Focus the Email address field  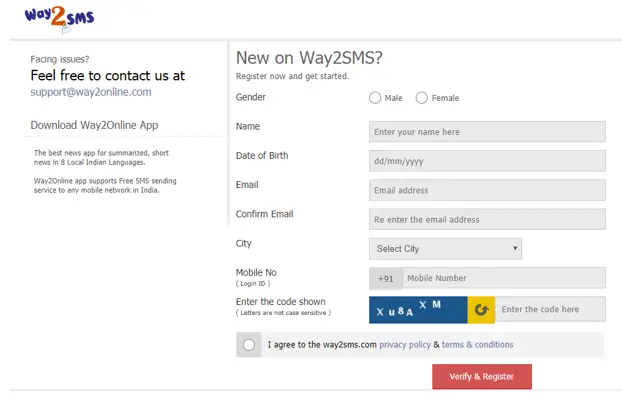point(487,190)
